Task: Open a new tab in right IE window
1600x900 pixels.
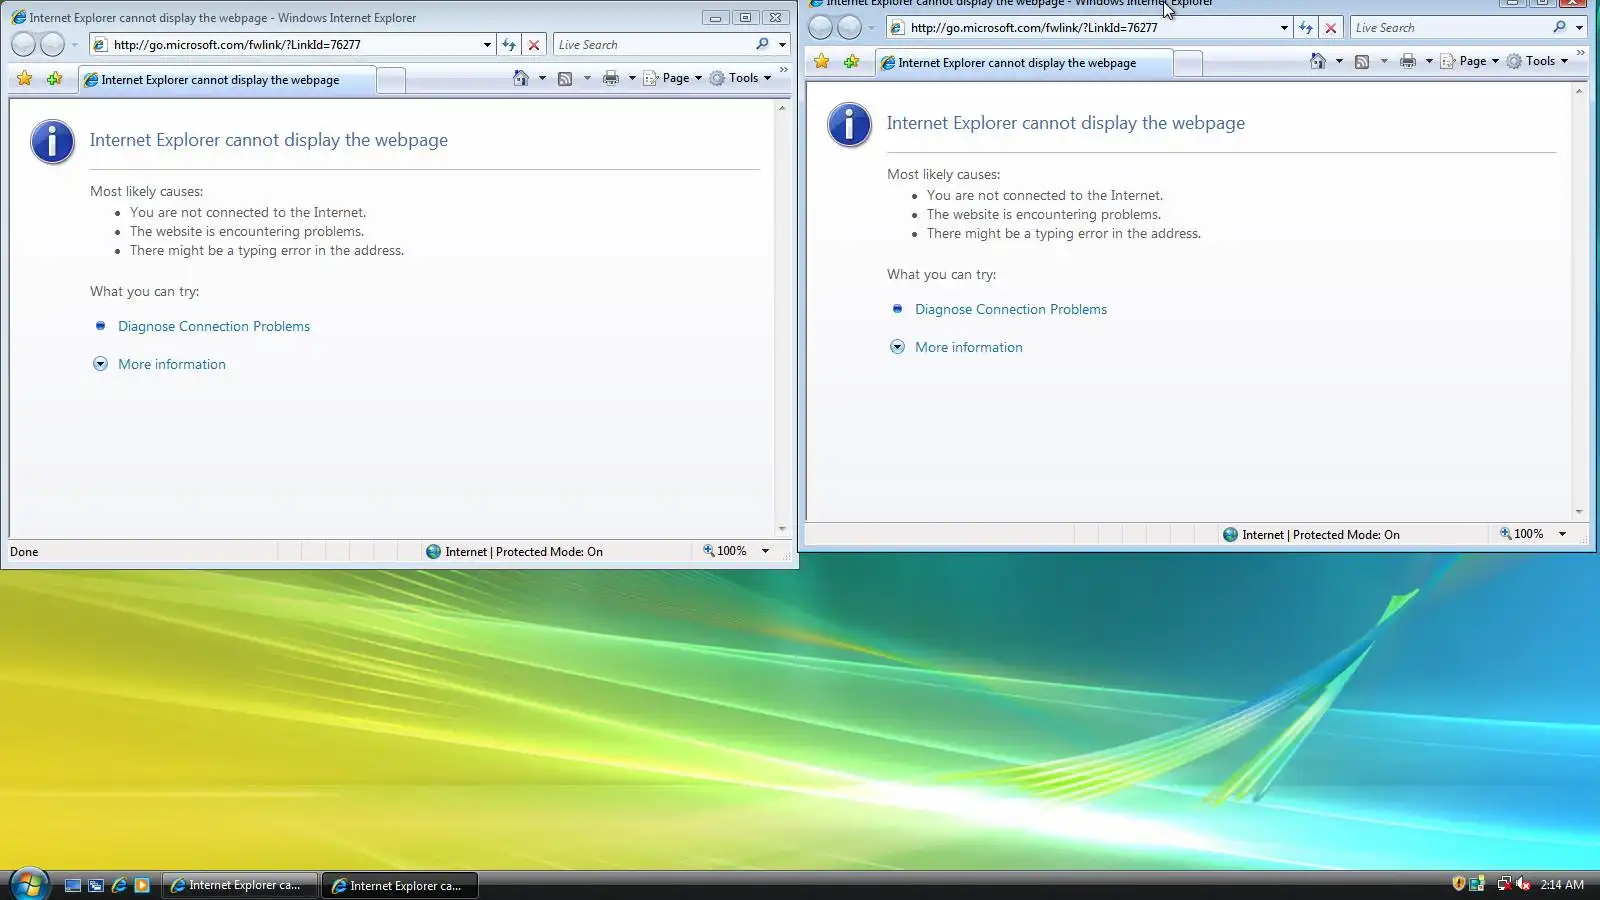Action: (x=1188, y=63)
